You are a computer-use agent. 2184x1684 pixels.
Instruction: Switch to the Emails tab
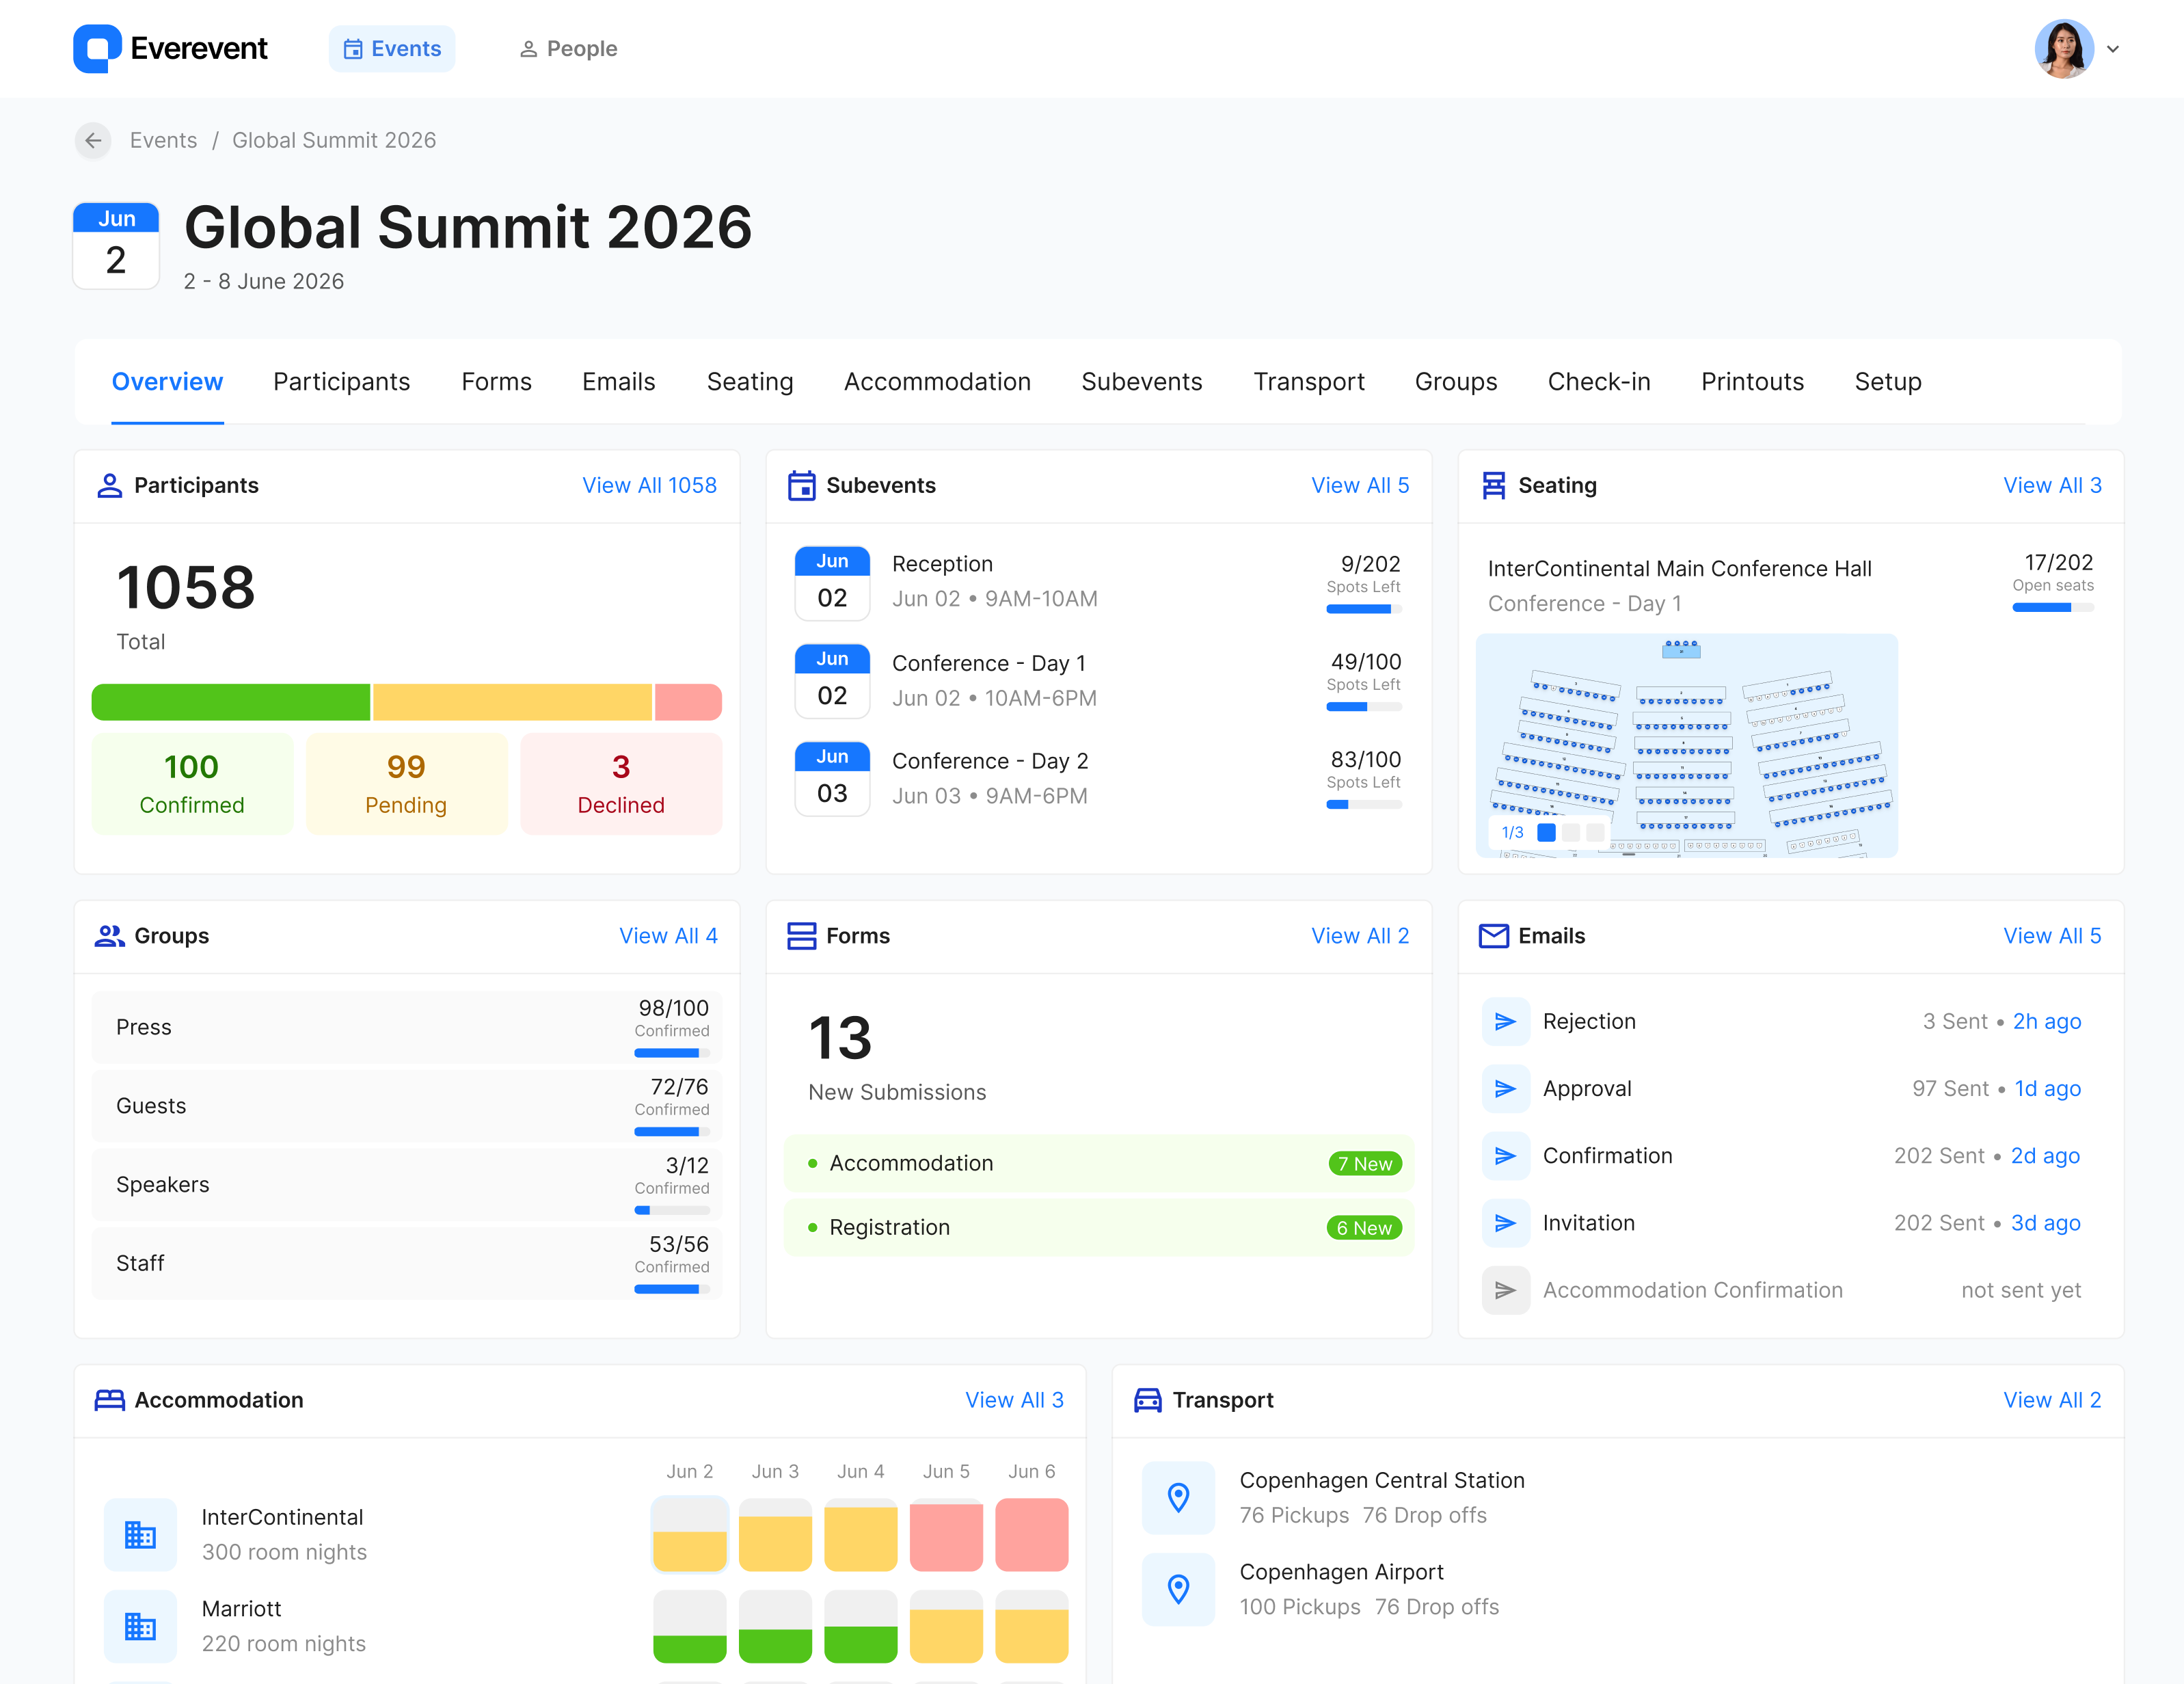pyautogui.click(x=619, y=382)
